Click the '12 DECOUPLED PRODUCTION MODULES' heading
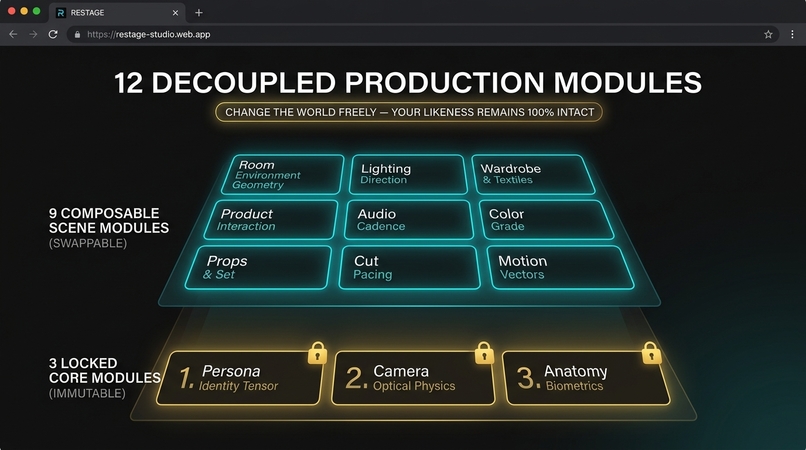The height and width of the screenshot is (450, 806). pyautogui.click(x=408, y=83)
